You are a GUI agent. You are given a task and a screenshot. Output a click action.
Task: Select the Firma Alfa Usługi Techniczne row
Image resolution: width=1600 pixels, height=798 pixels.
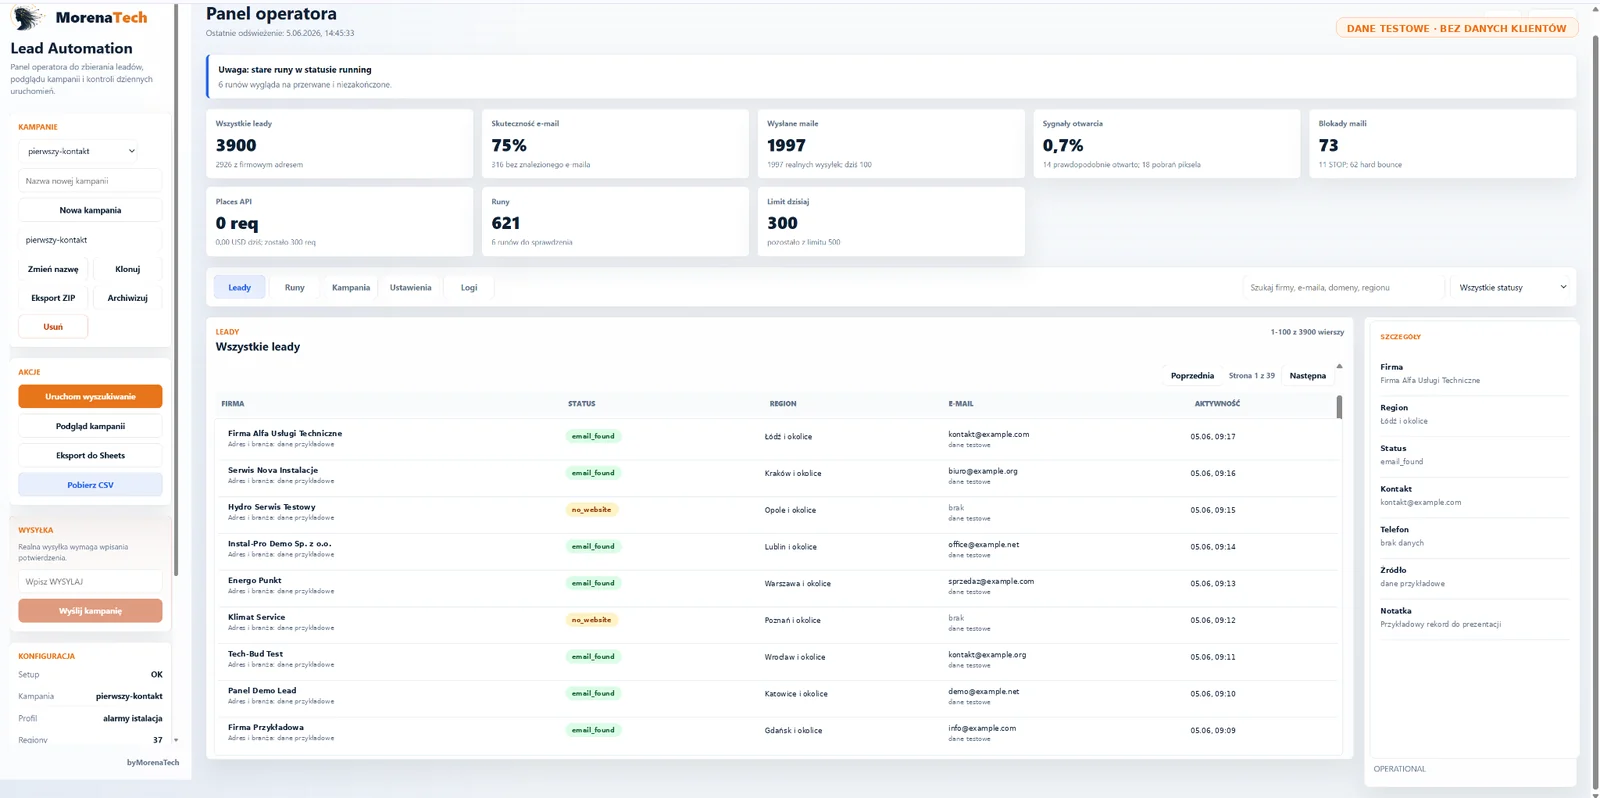777,438
